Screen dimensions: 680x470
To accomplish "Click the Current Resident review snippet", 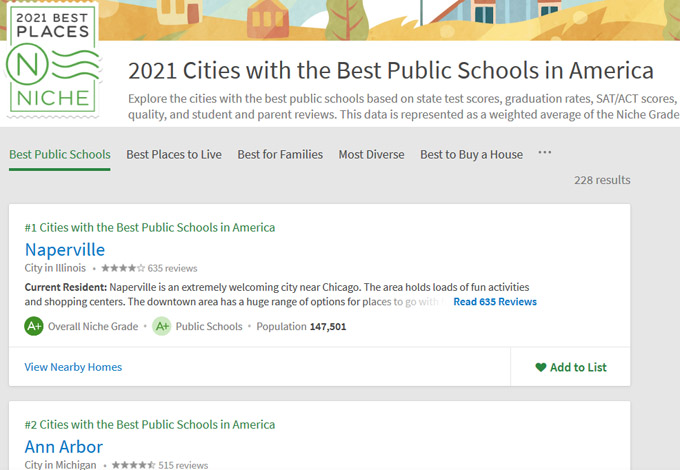I will 277,294.
